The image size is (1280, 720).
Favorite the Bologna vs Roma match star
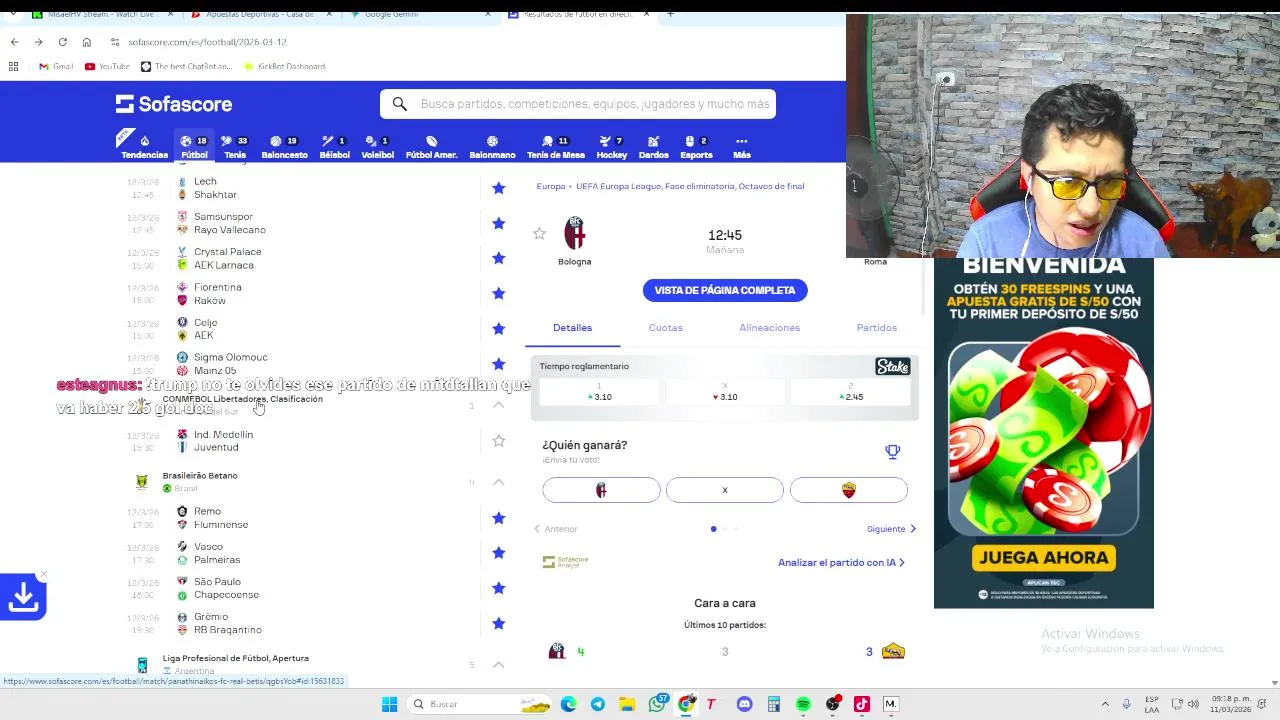coord(539,234)
